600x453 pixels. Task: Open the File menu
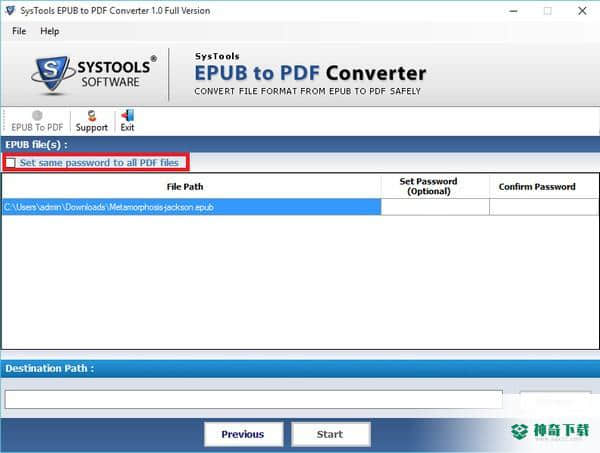click(x=19, y=31)
